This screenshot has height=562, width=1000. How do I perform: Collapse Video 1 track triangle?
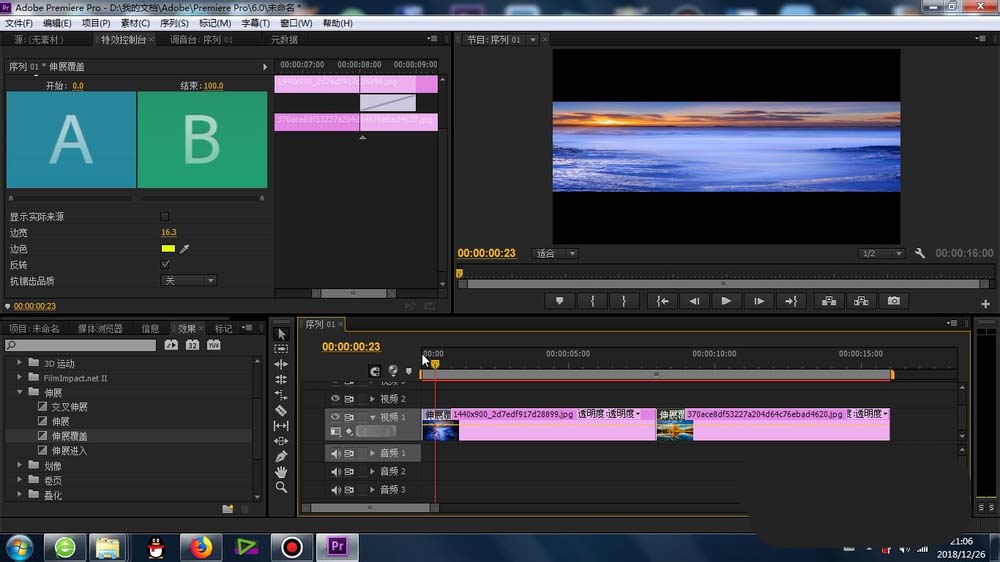[372, 417]
